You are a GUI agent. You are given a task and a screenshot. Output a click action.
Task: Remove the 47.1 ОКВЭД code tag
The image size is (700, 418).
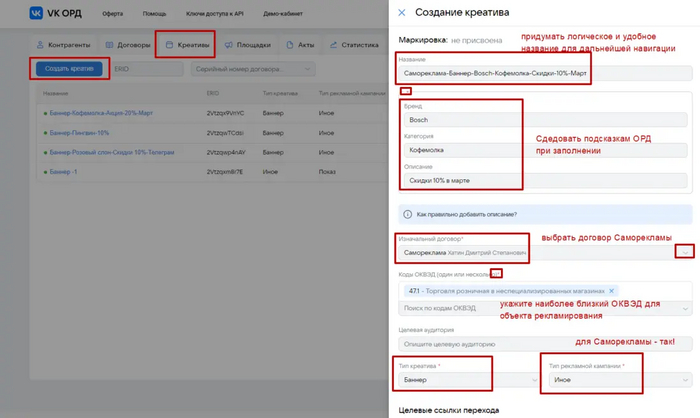pos(612,291)
